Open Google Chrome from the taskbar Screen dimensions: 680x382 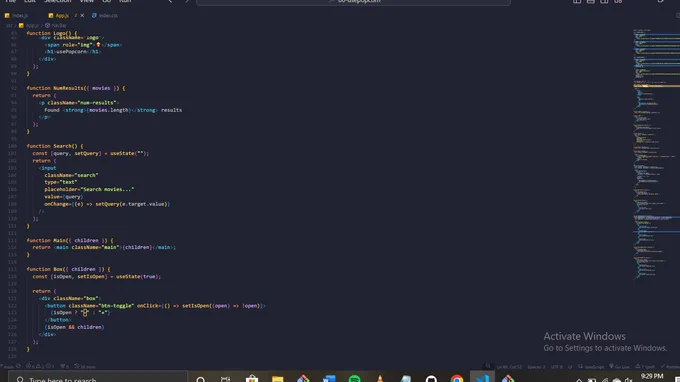[x=457, y=379]
